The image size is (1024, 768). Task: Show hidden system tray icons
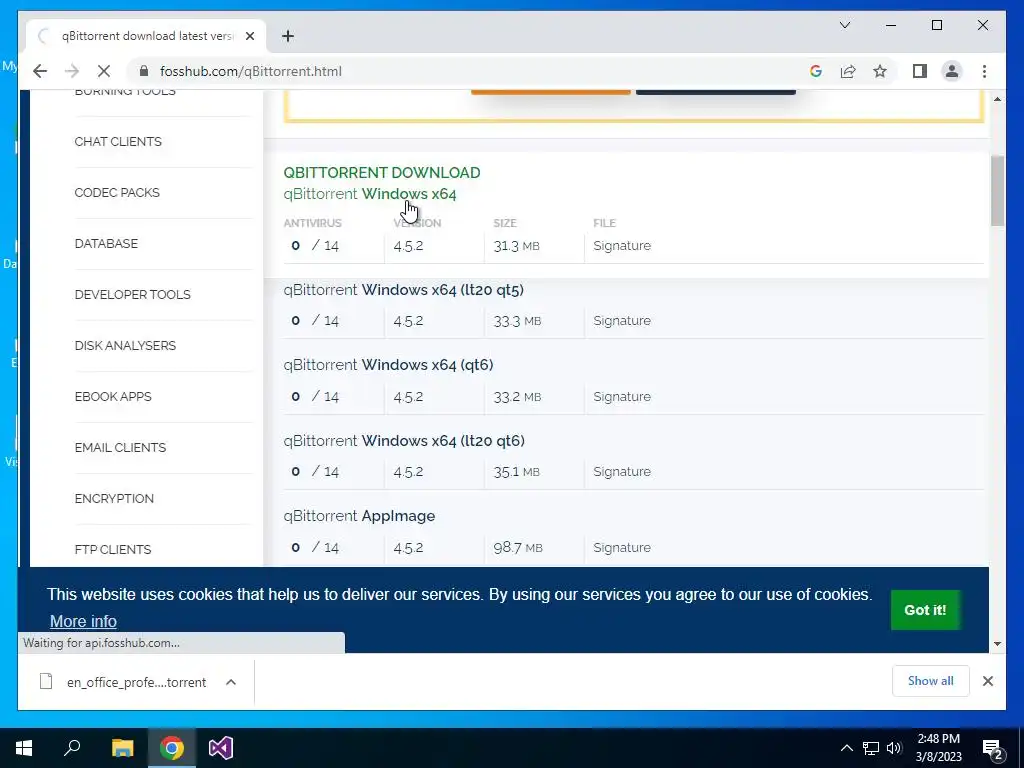(846, 748)
